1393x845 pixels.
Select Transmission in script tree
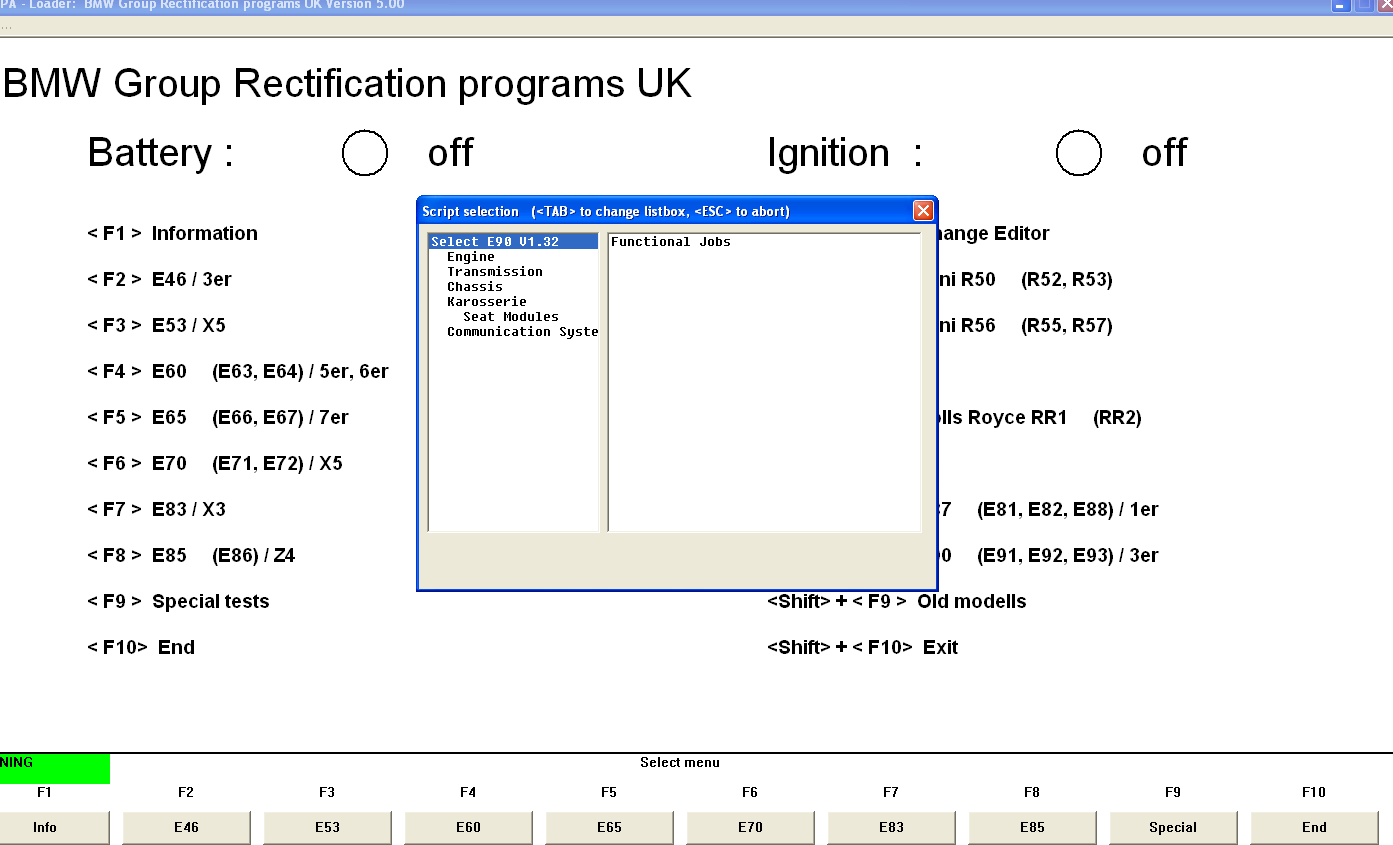[x=494, y=272]
